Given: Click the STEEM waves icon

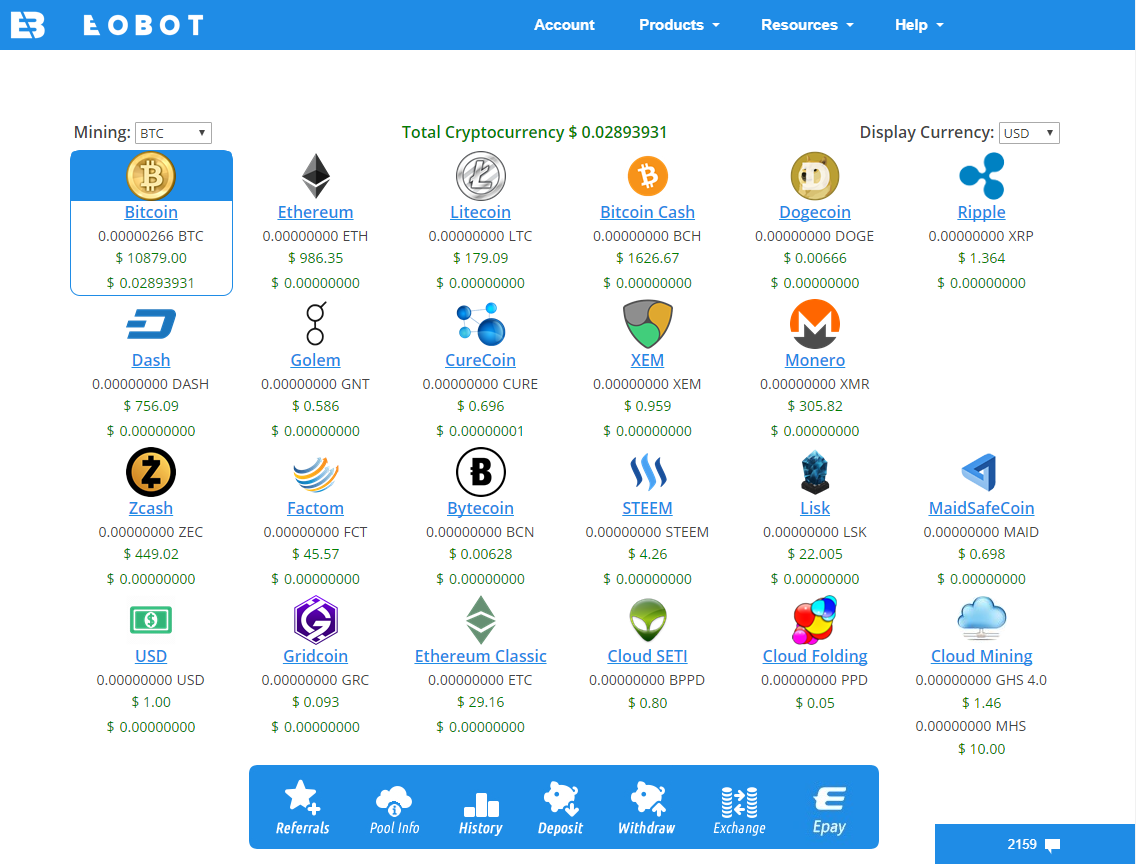Looking at the screenshot, I should (647, 472).
